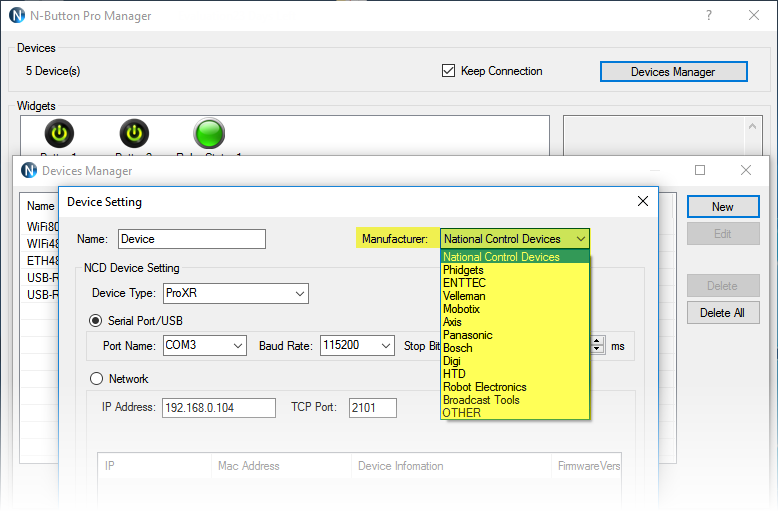Click the Devices Manager window logo icon
778x512 pixels.
point(29,170)
